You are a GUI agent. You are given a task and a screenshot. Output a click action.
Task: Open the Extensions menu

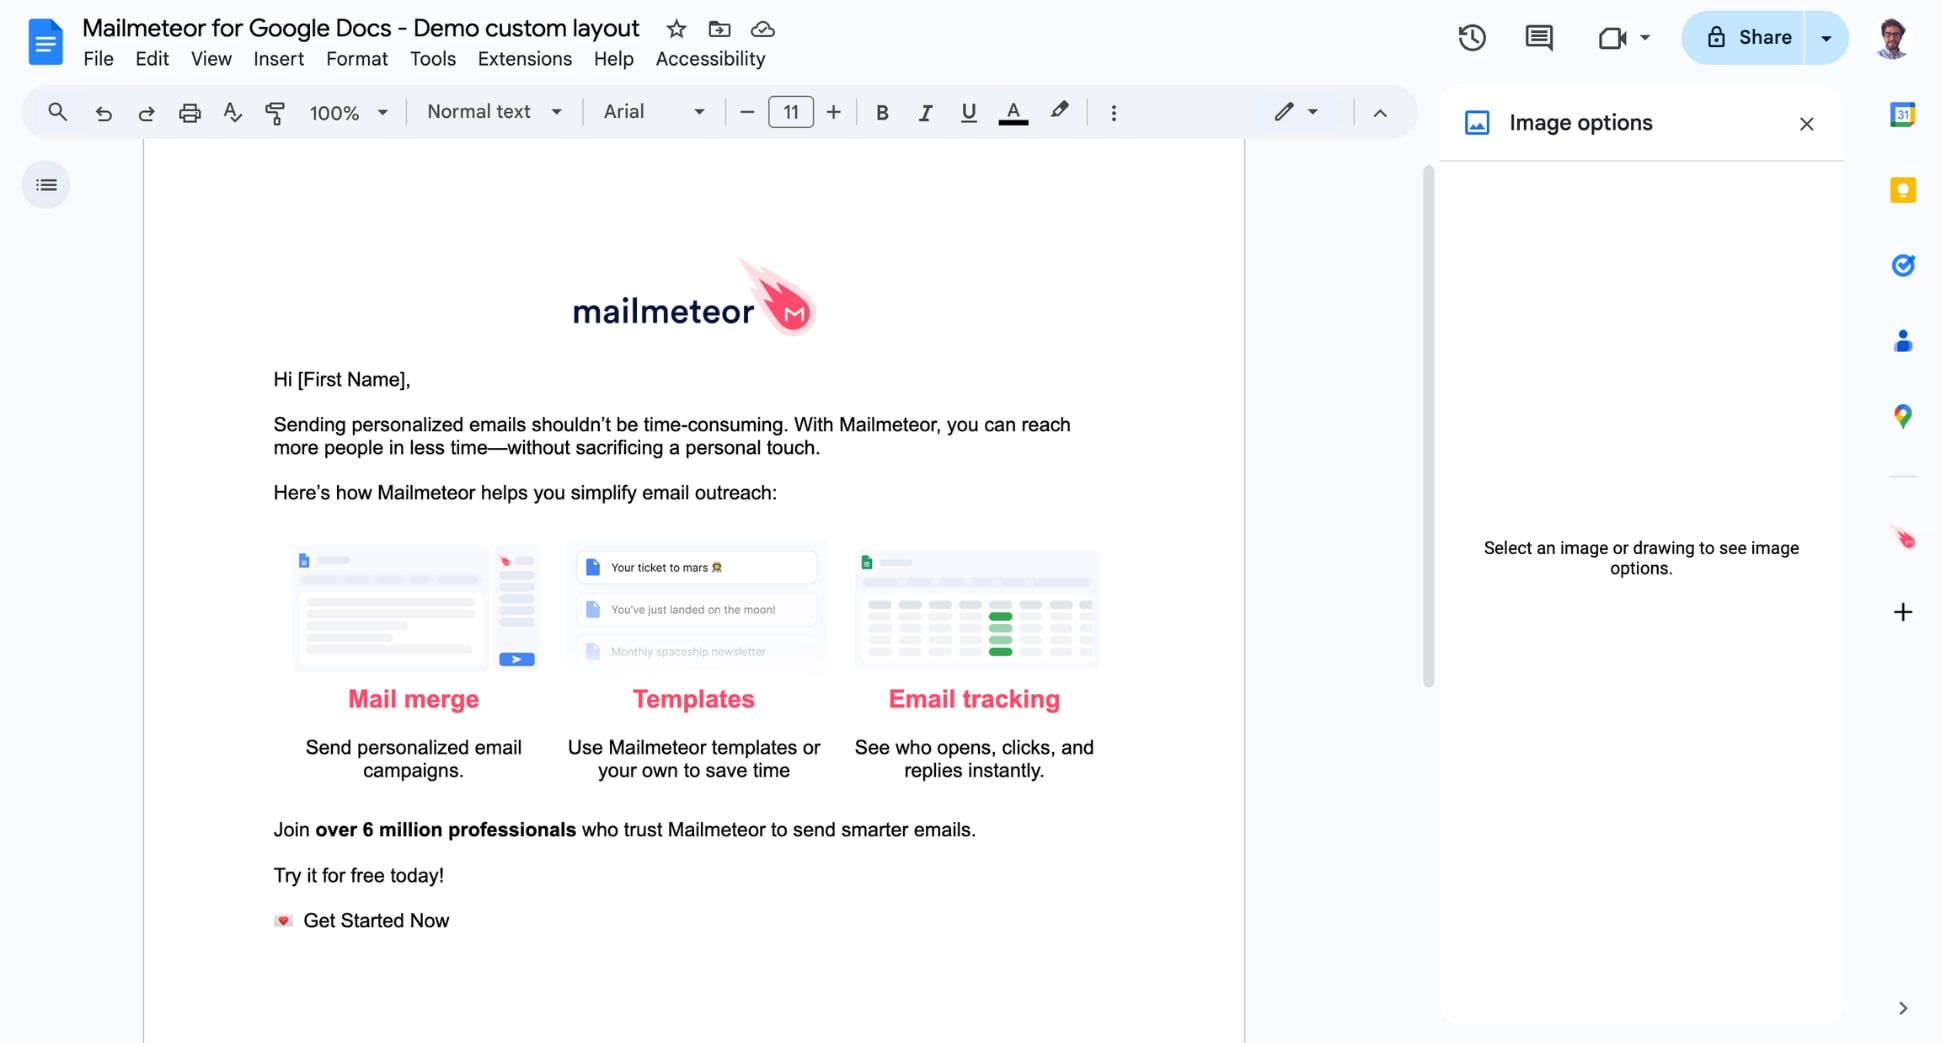[524, 59]
